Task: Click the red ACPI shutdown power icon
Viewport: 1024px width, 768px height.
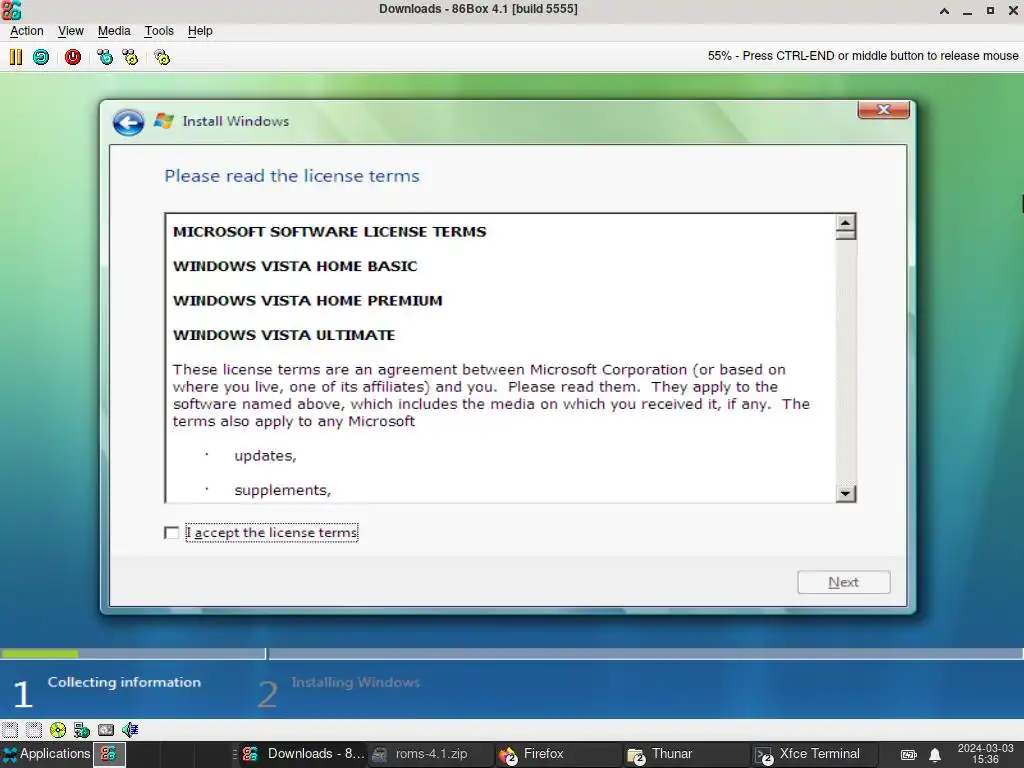Action: pyautogui.click(x=72, y=57)
